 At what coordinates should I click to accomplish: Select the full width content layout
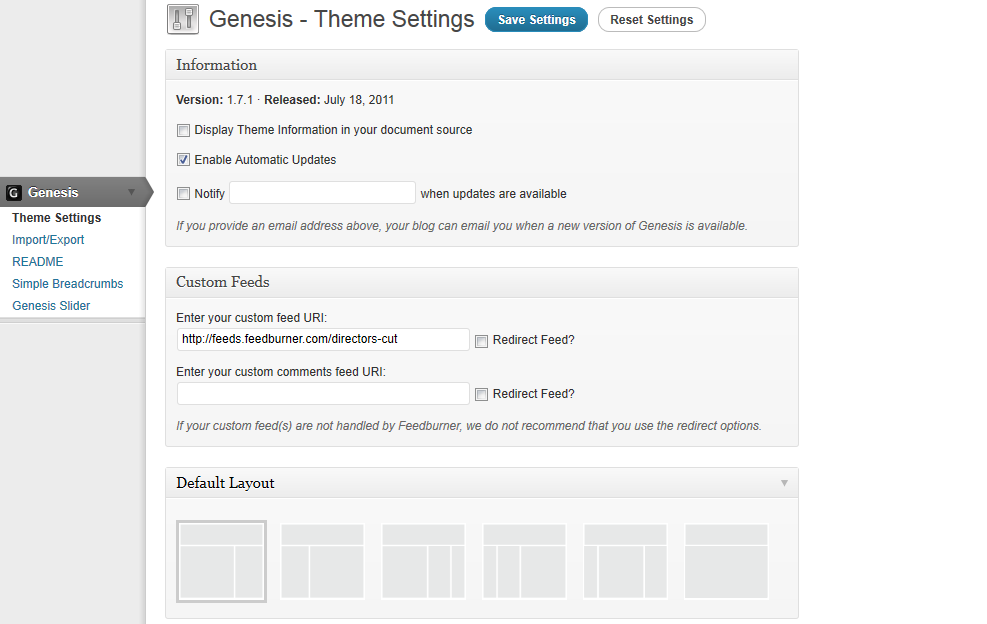(726, 560)
